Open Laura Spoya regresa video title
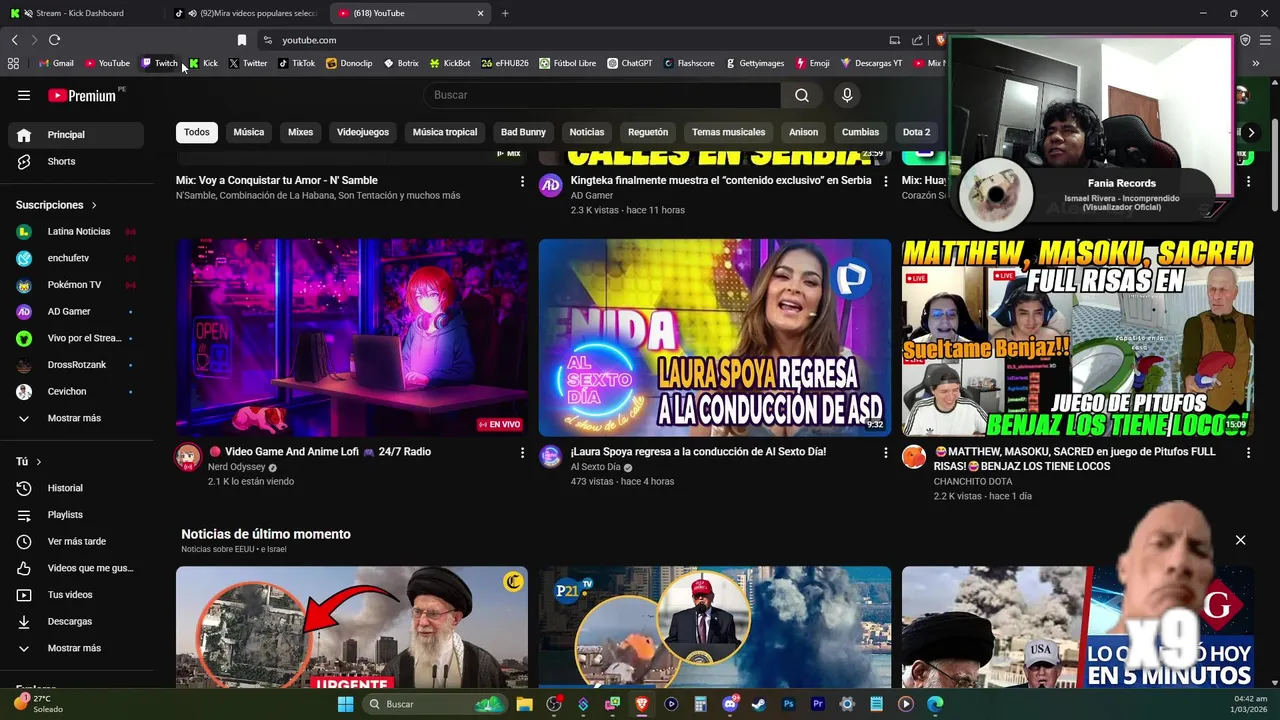The width and height of the screenshot is (1280, 720). click(x=698, y=452)
